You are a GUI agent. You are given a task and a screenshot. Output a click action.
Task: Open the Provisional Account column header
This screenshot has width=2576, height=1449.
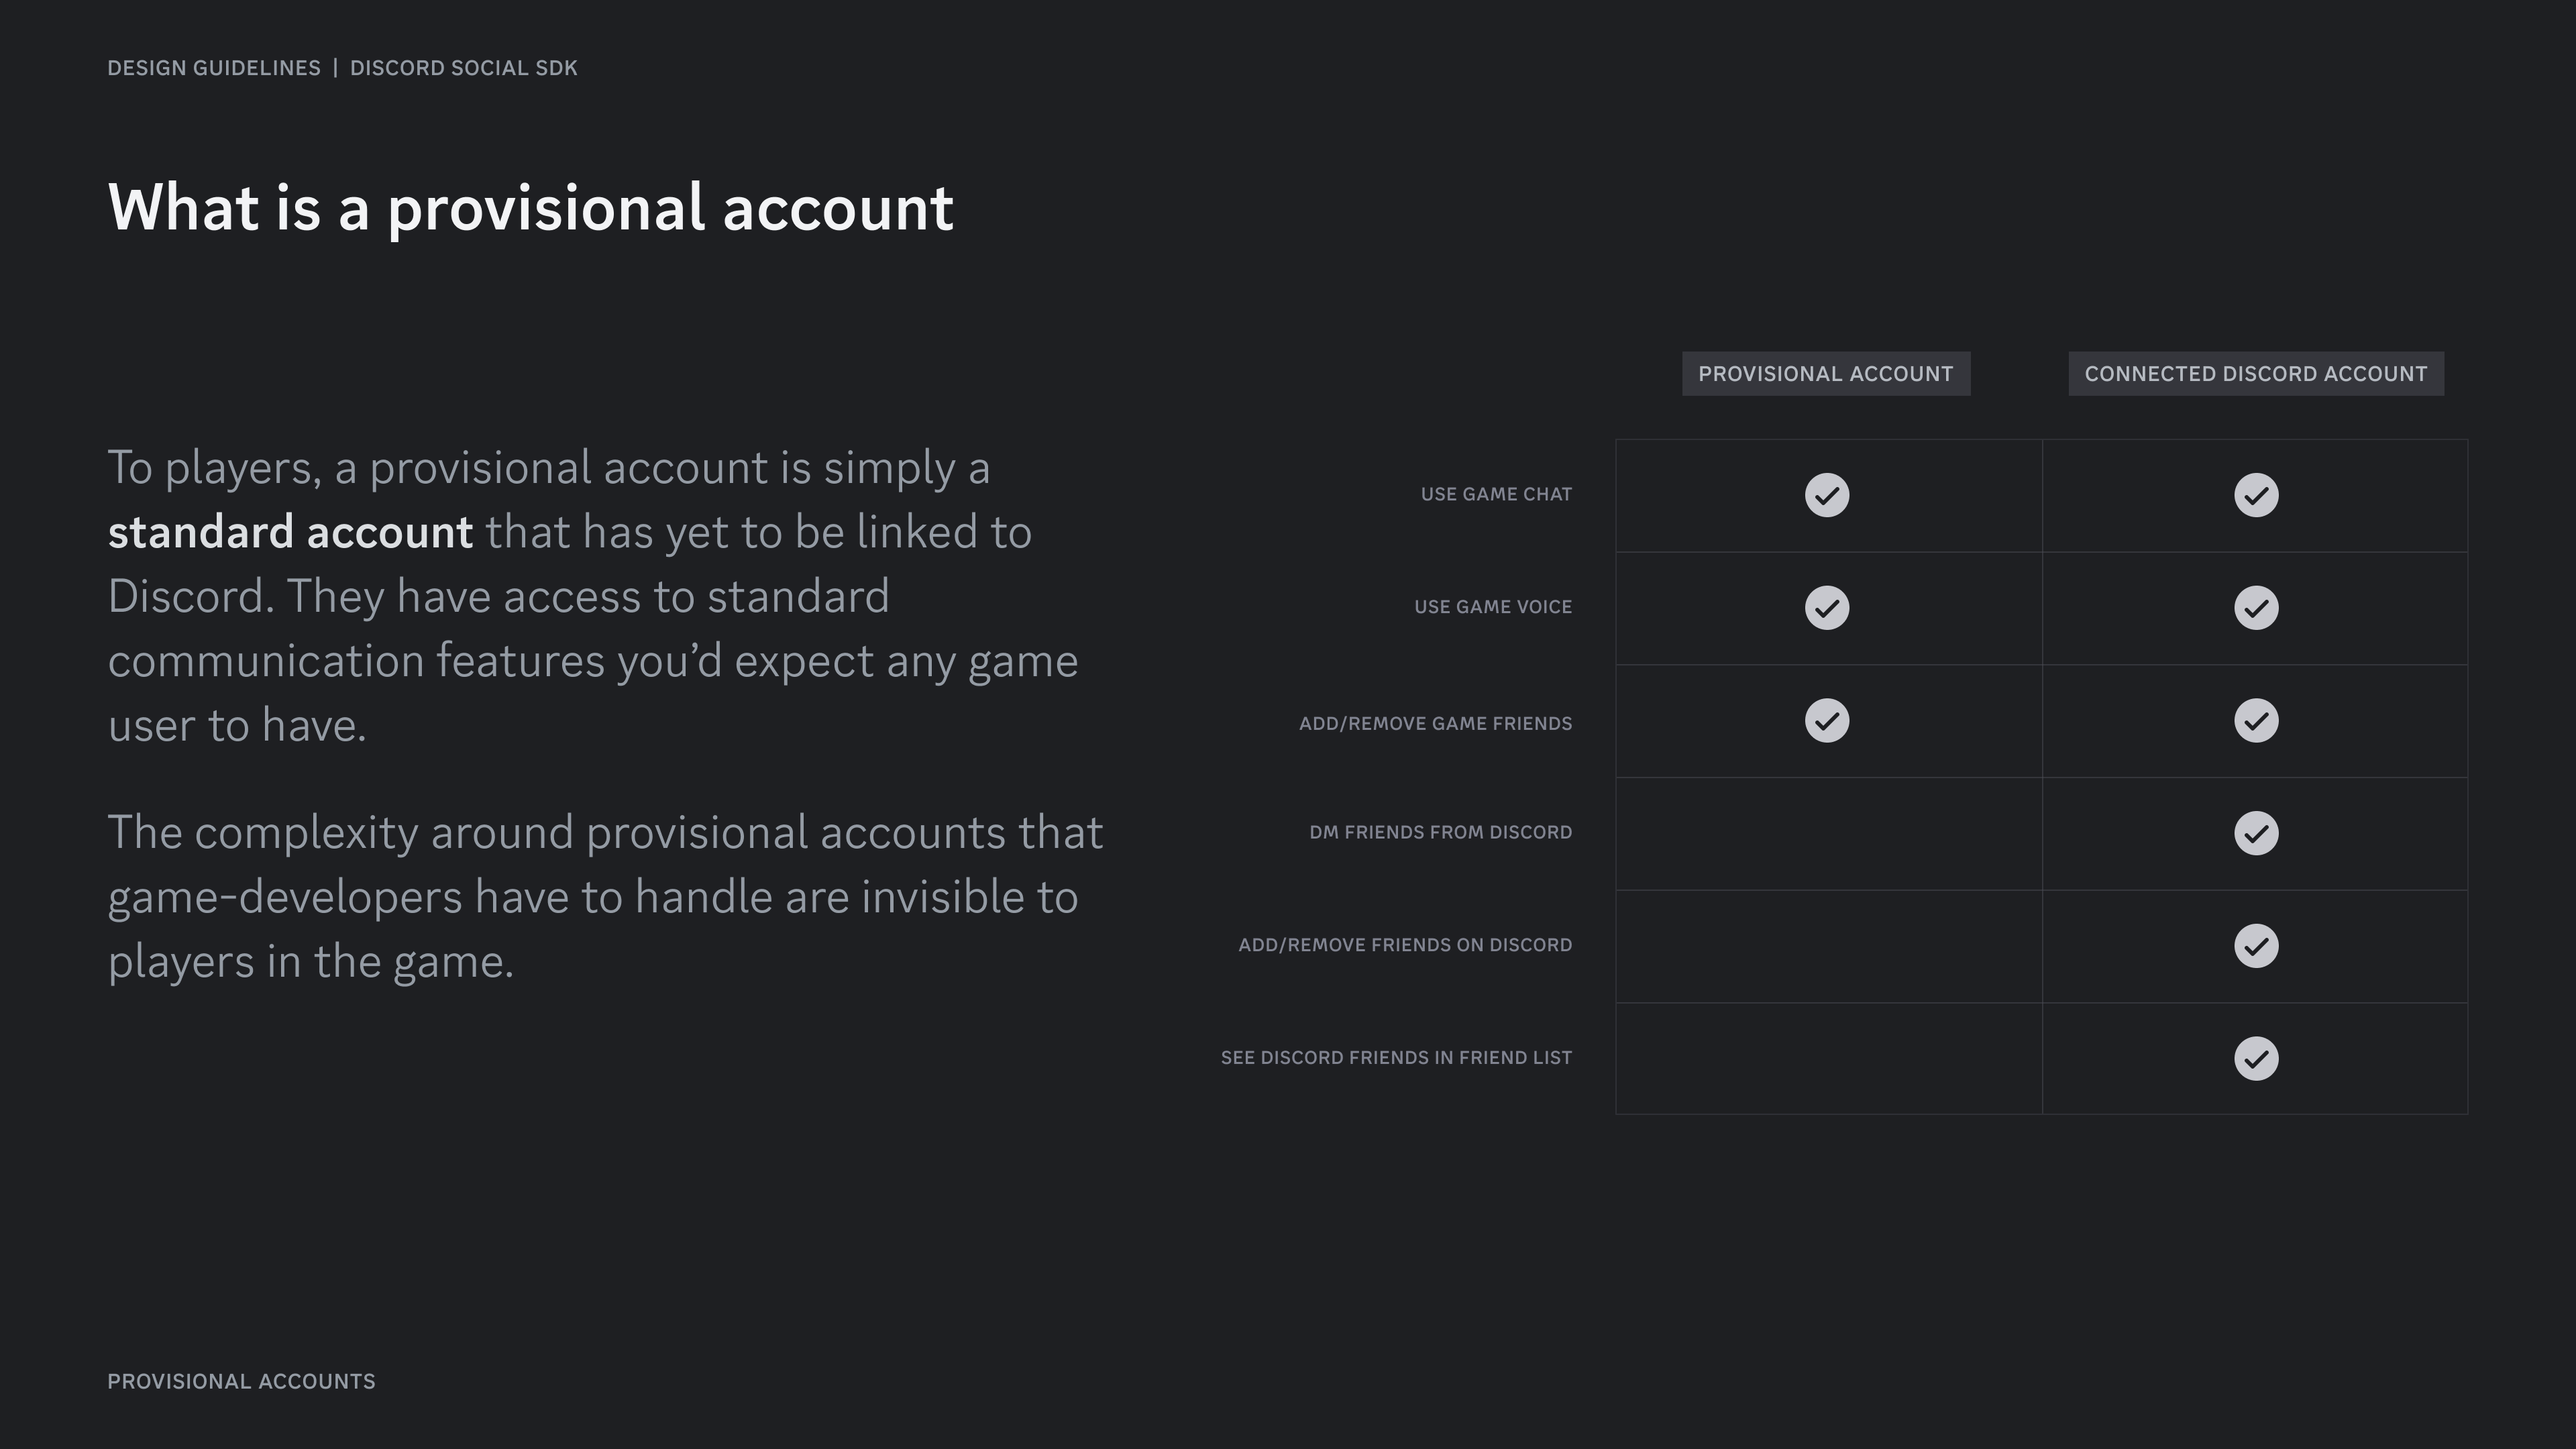coord(1827,373)
